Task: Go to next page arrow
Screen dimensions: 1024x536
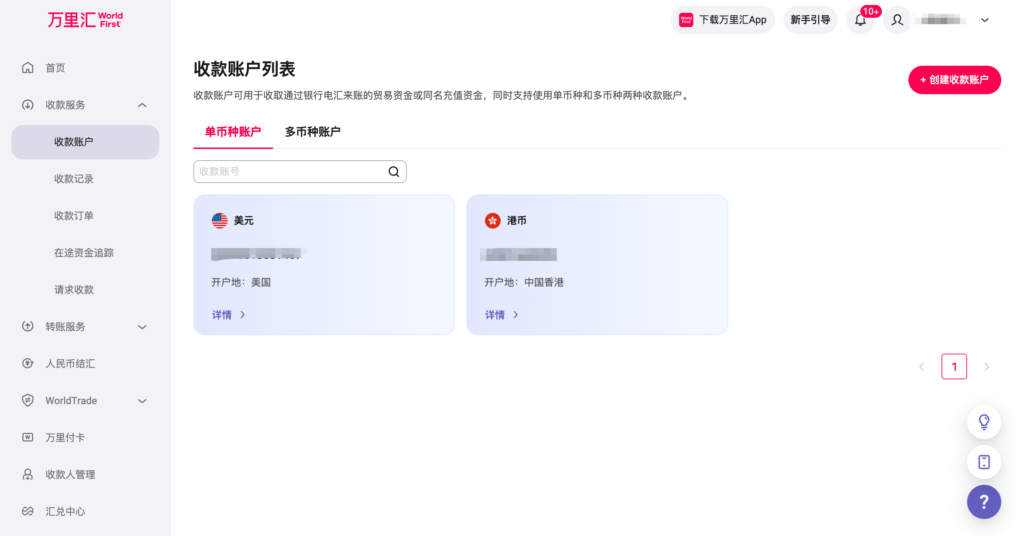Action: [987, 367]
